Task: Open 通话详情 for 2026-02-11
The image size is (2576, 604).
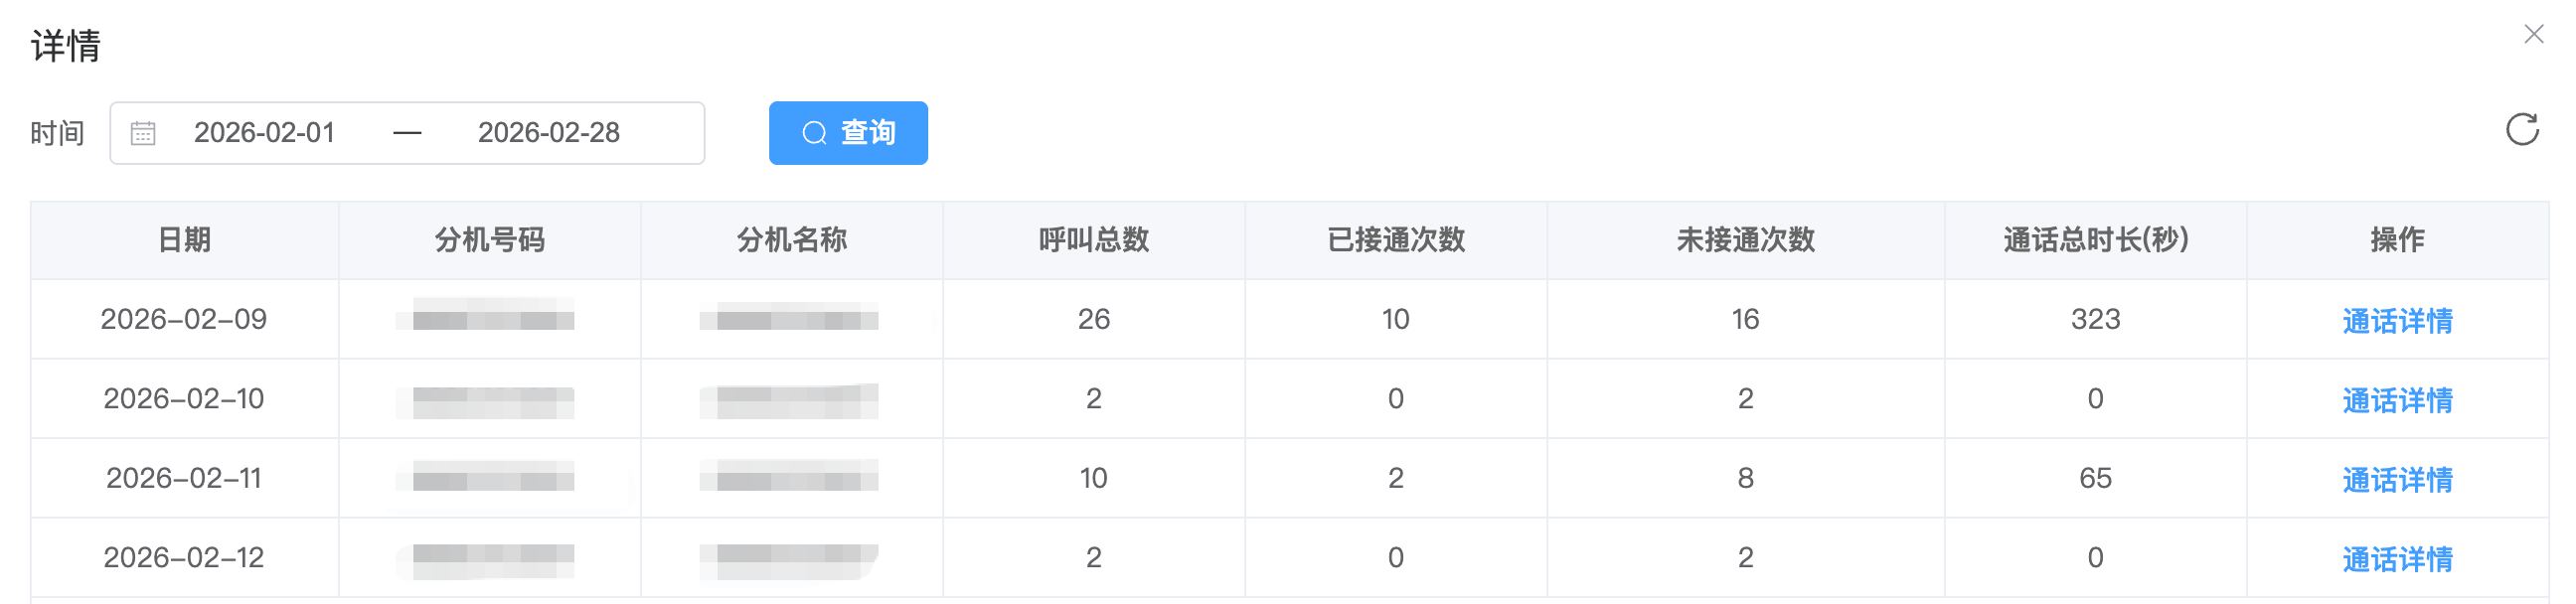Action: click(x=2396, y=480)
